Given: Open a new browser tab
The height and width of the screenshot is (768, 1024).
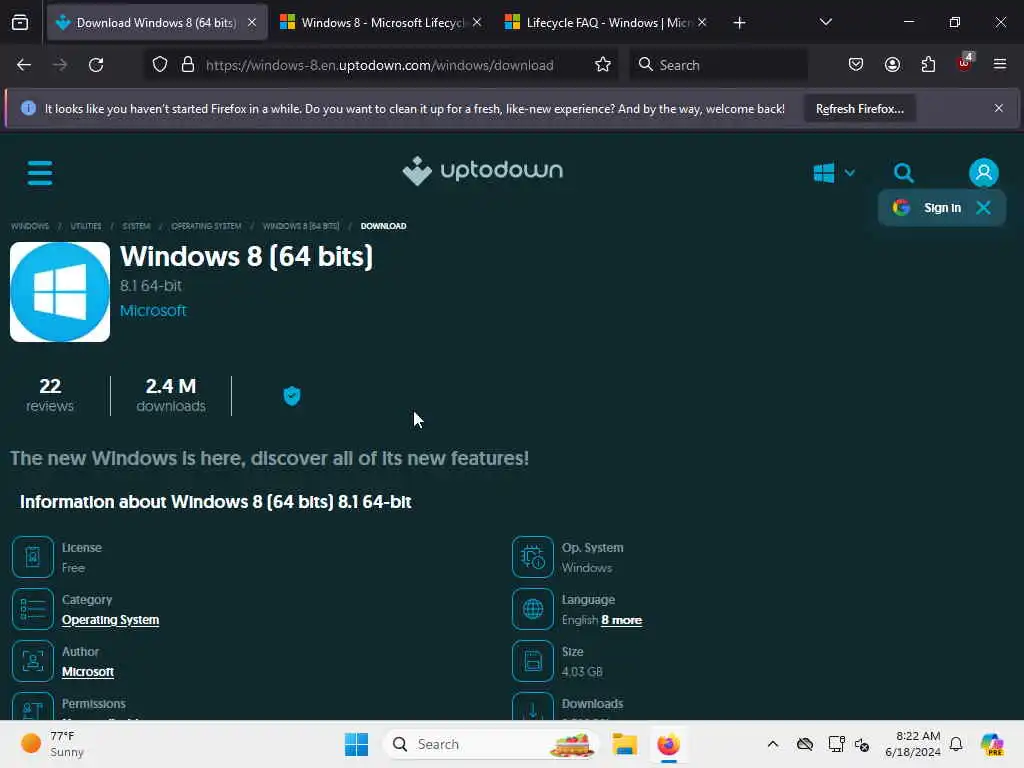Looking at the screenshot, I should (739, 23).
